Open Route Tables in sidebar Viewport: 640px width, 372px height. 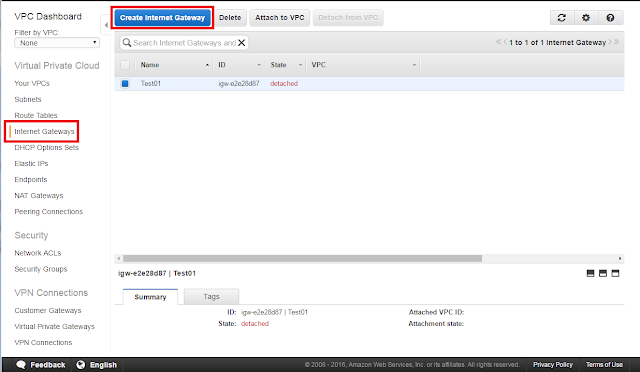(36, 115)
